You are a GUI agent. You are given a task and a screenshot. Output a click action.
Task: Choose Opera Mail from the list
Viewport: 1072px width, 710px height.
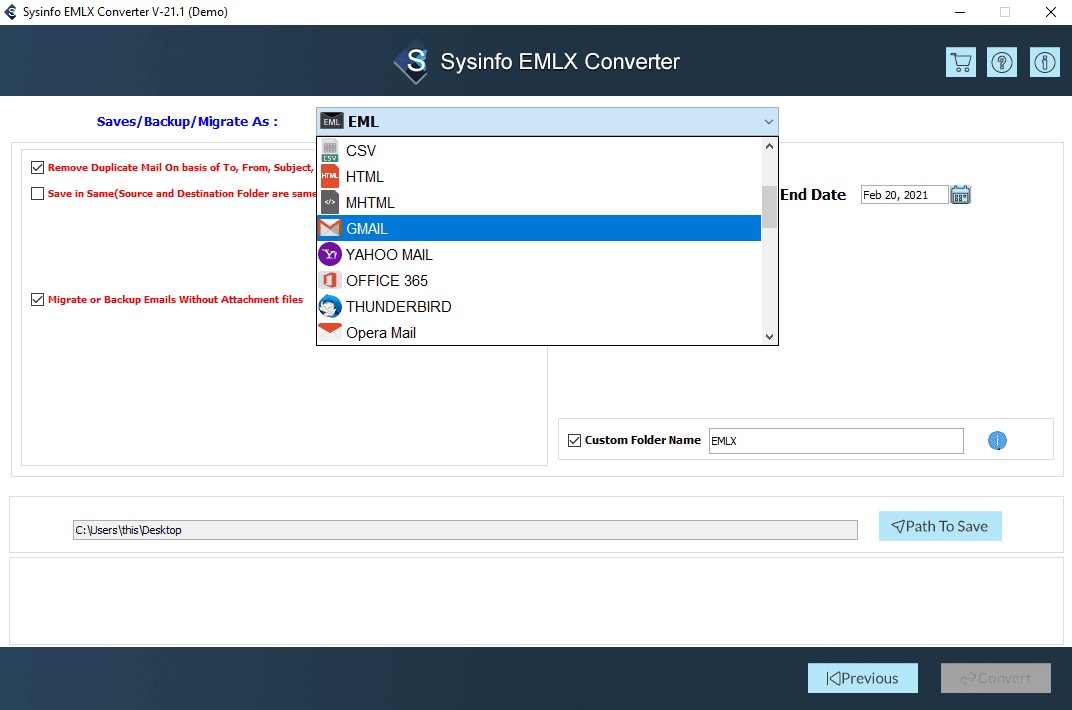(x=539, y=332)
